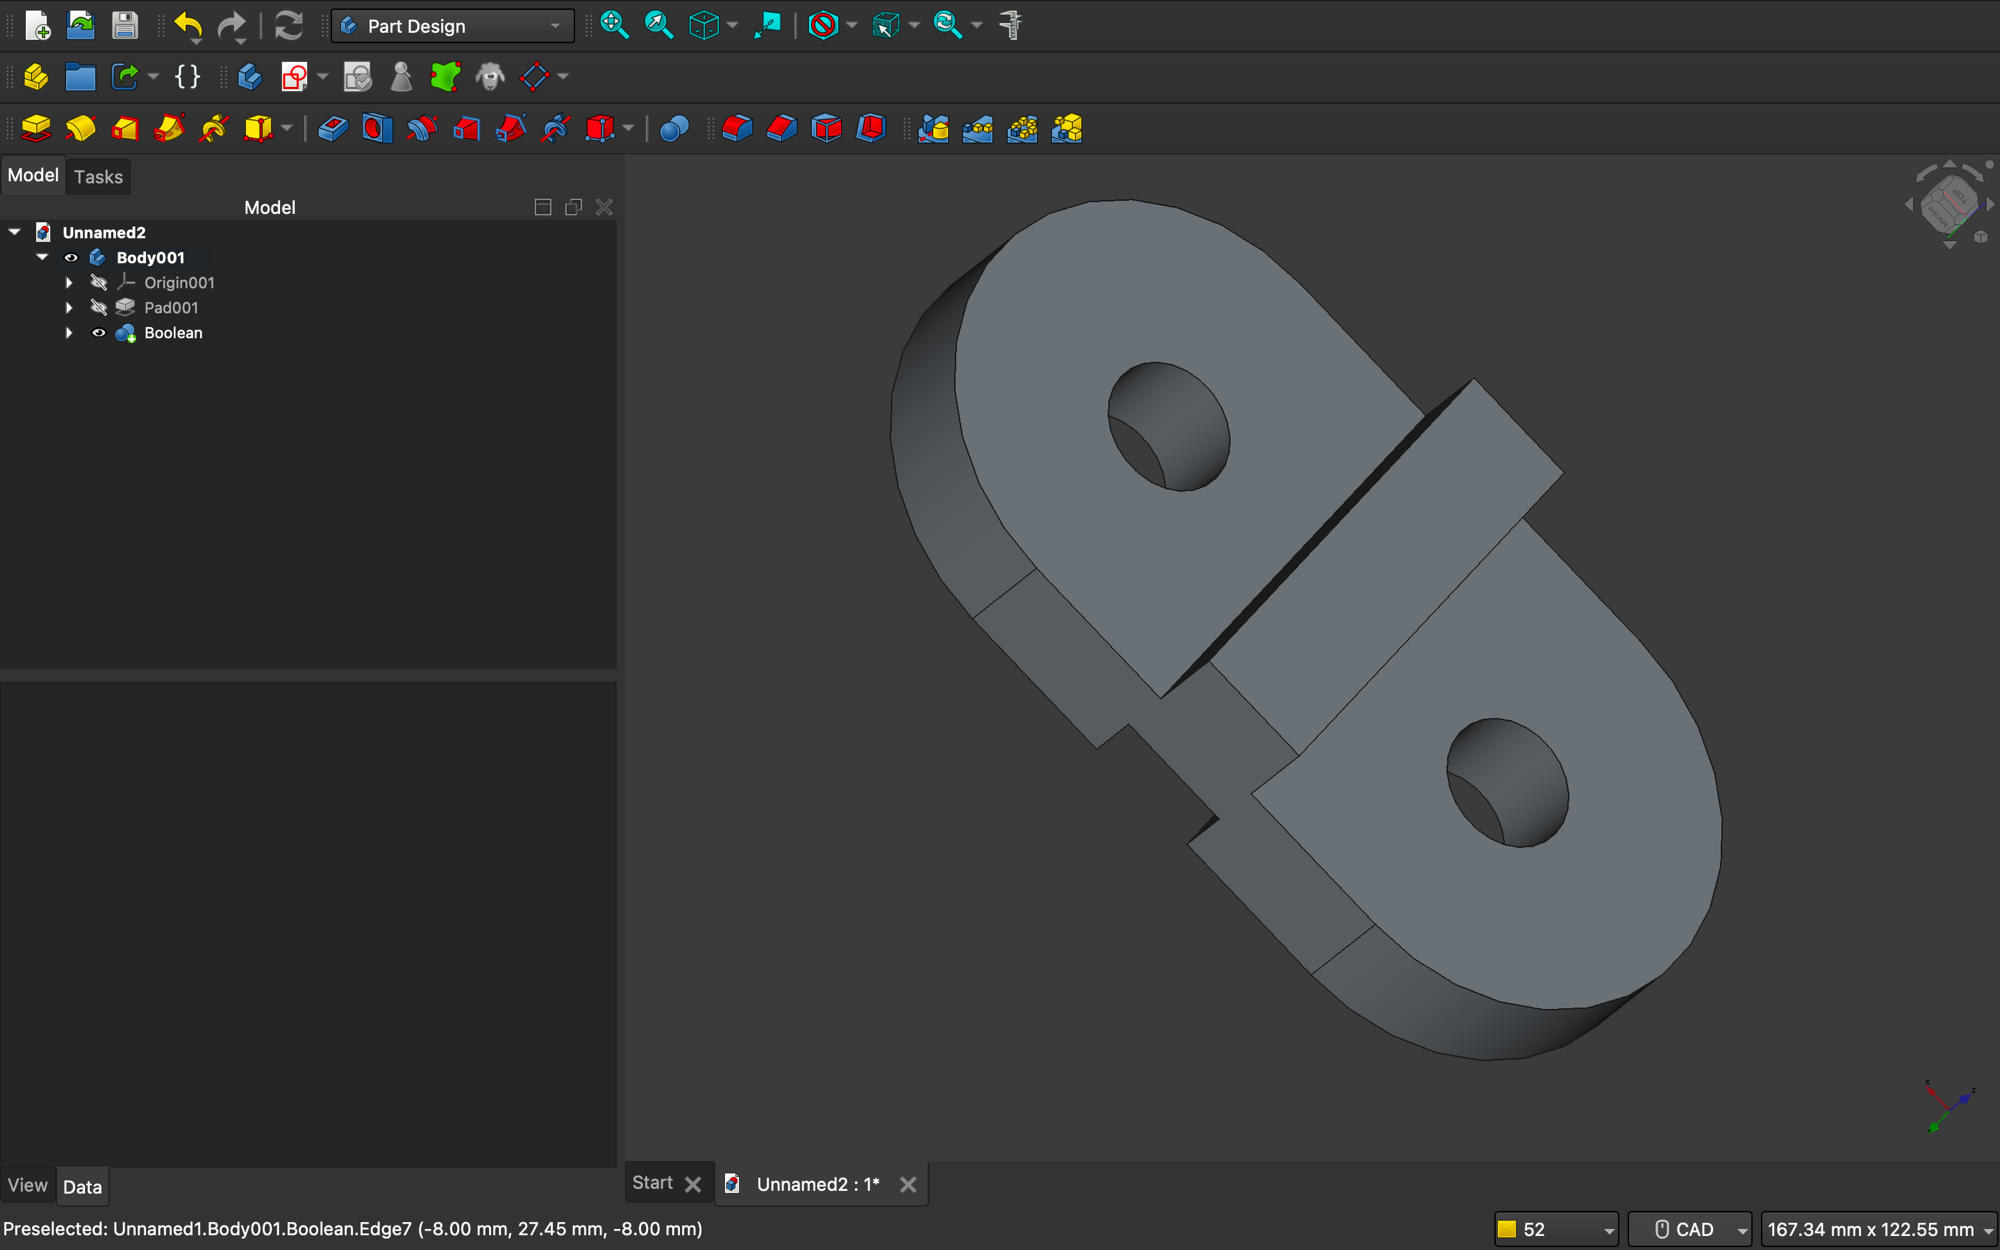Switch to the Tasks panel
2000x1250 pixels.
98,176
